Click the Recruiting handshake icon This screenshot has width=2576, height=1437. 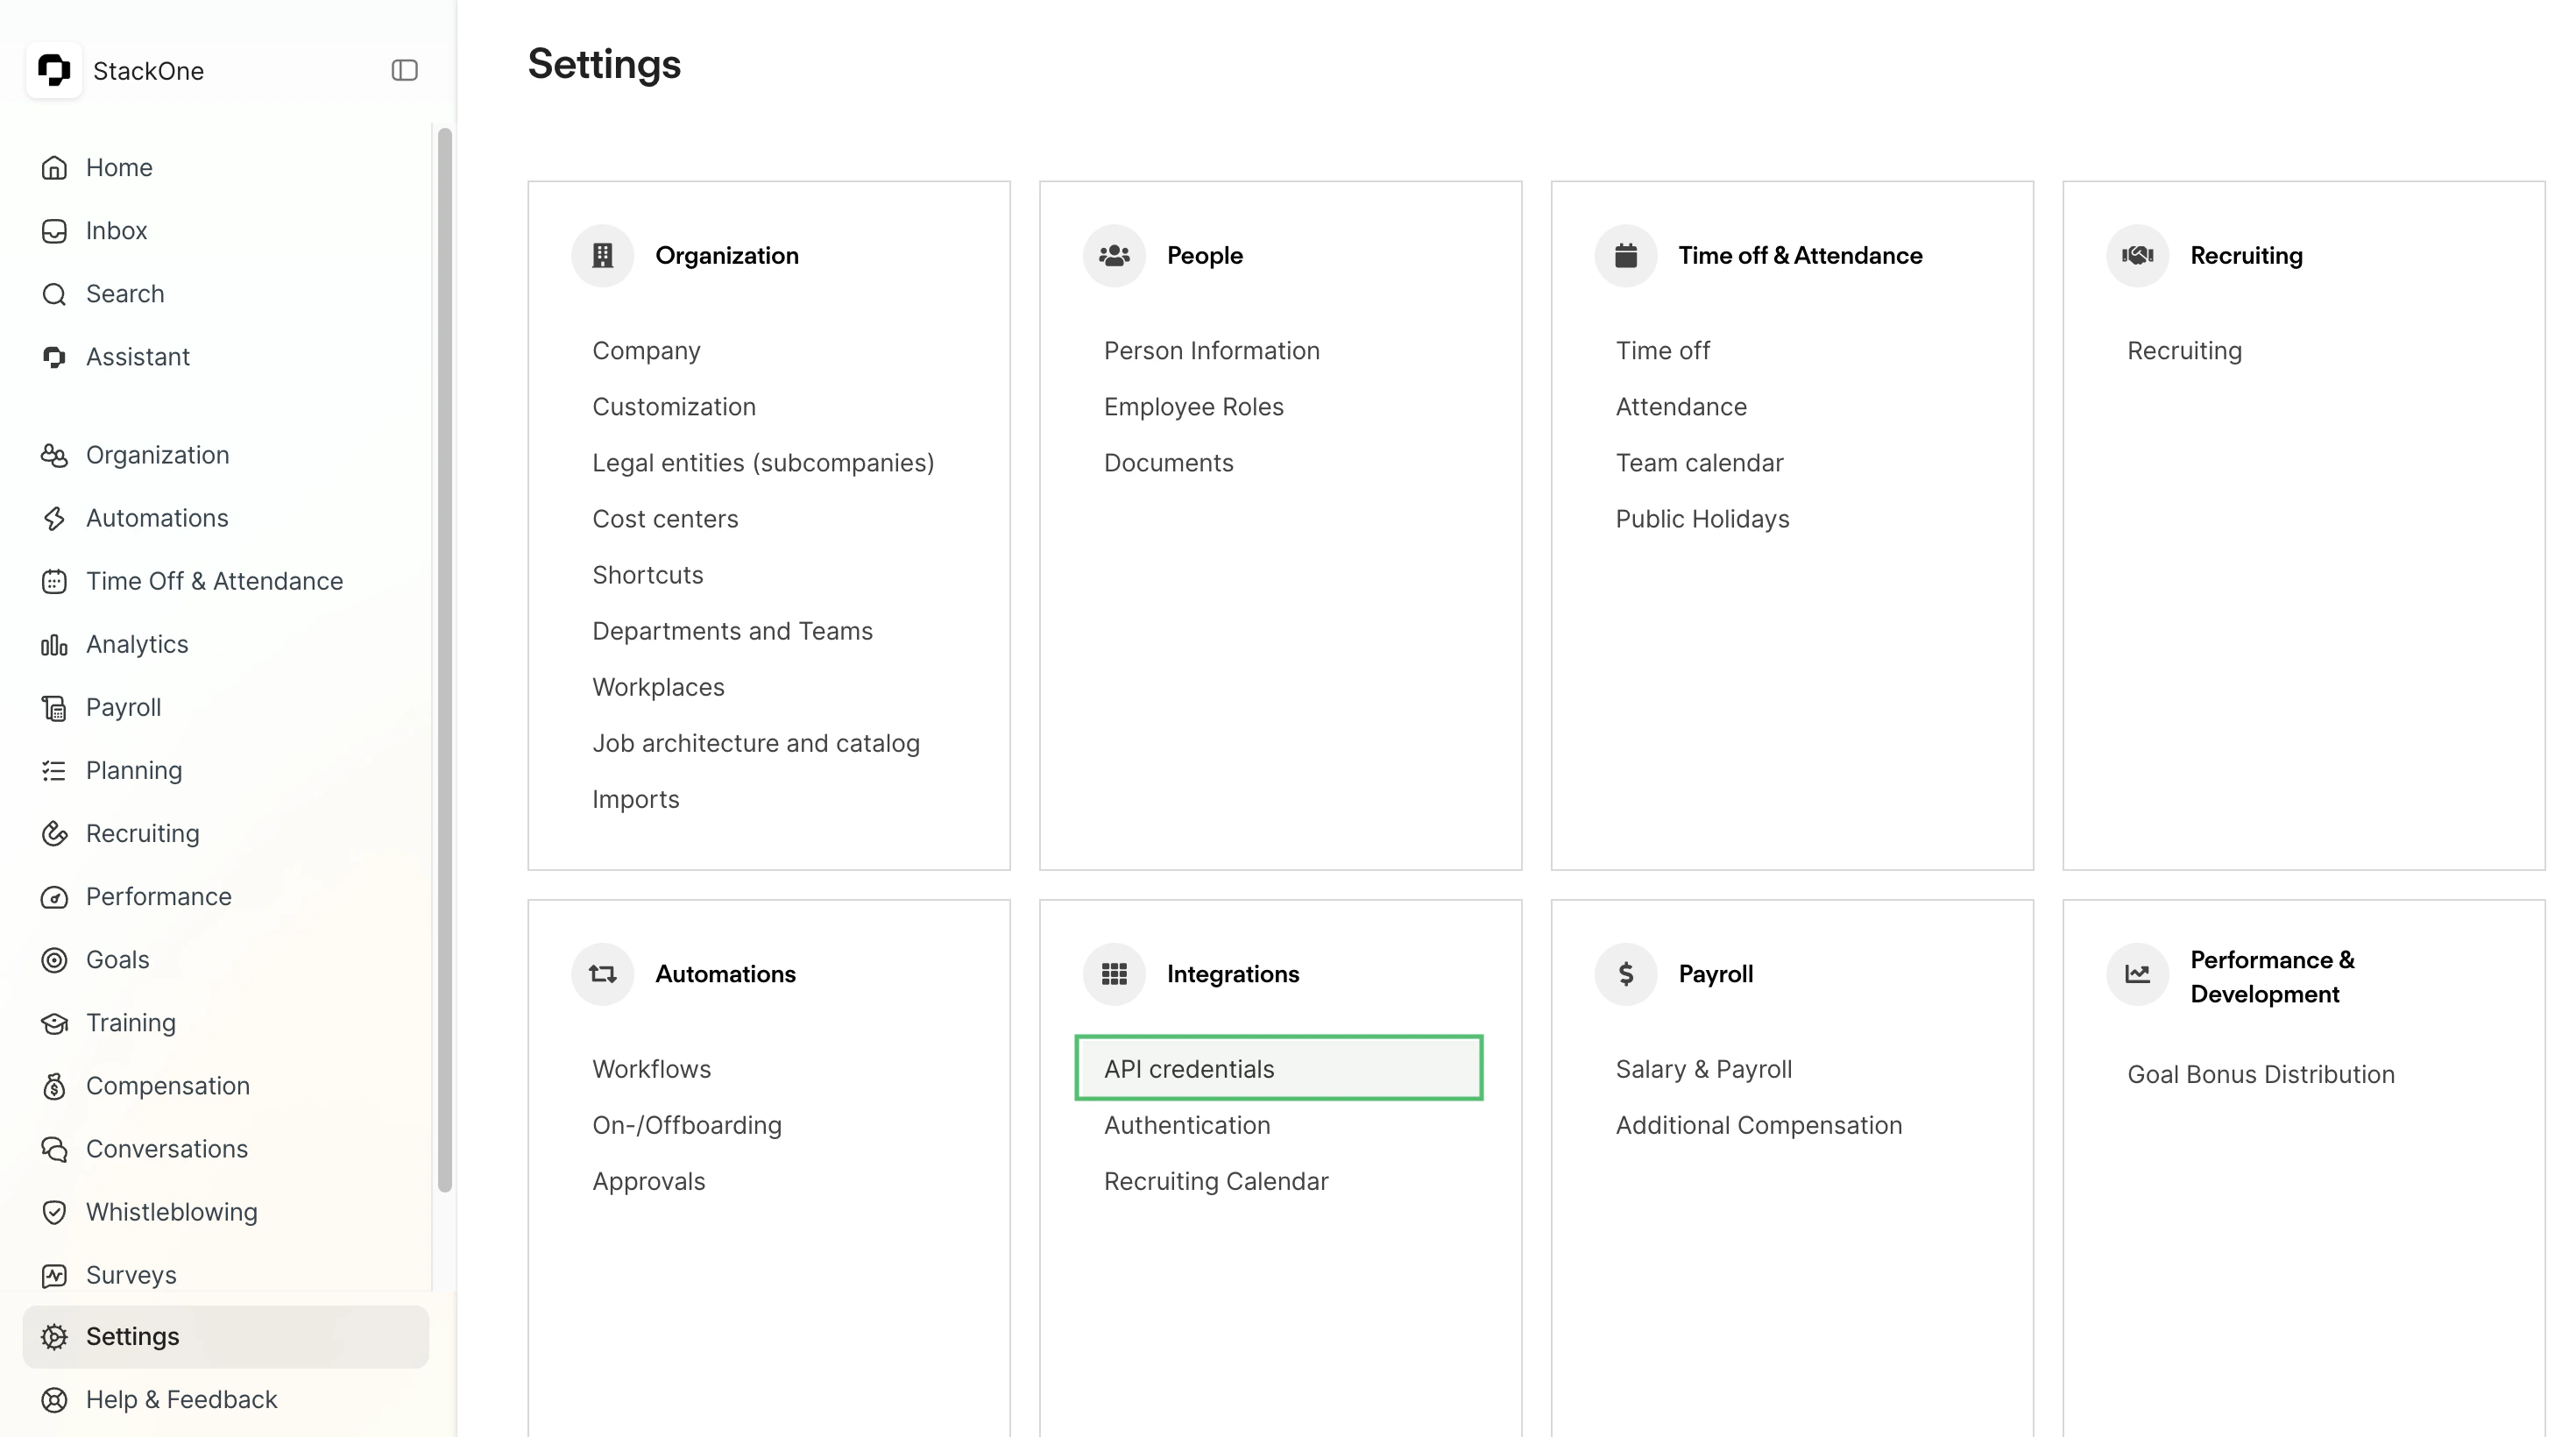(x=2136, y=255)
